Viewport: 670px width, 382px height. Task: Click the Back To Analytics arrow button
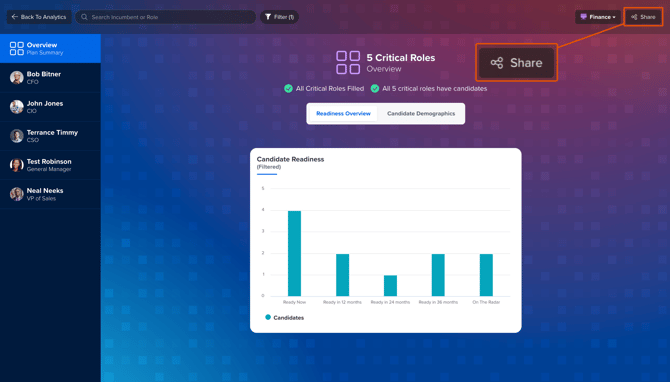coord(39,17)
